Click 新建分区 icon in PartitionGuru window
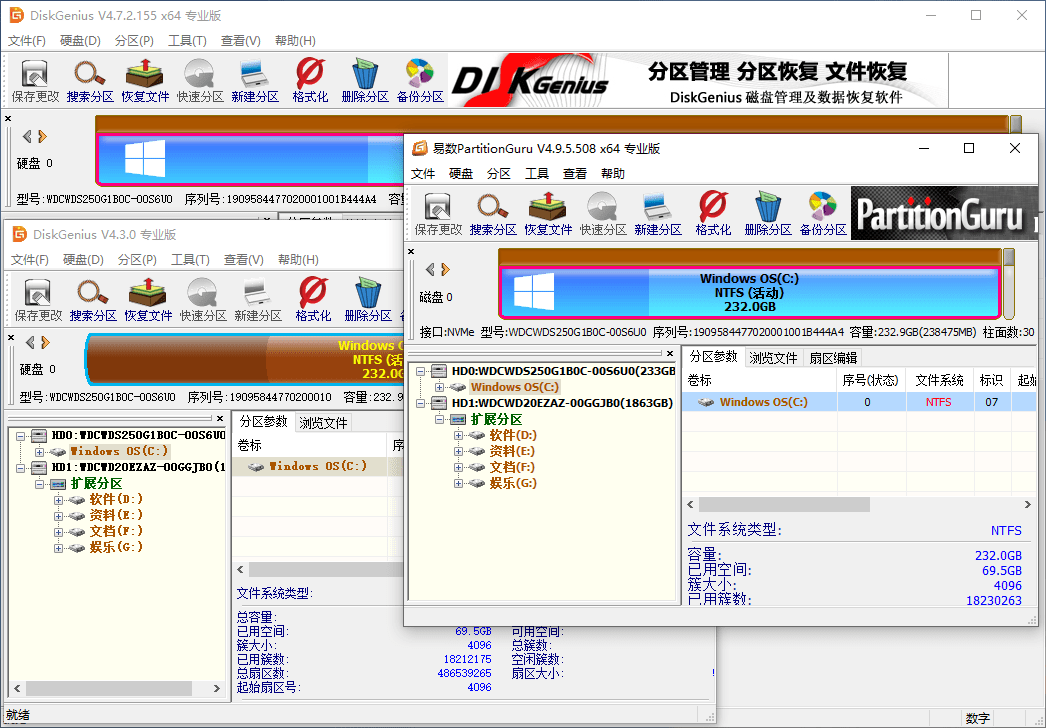 [x=658, y=214]
